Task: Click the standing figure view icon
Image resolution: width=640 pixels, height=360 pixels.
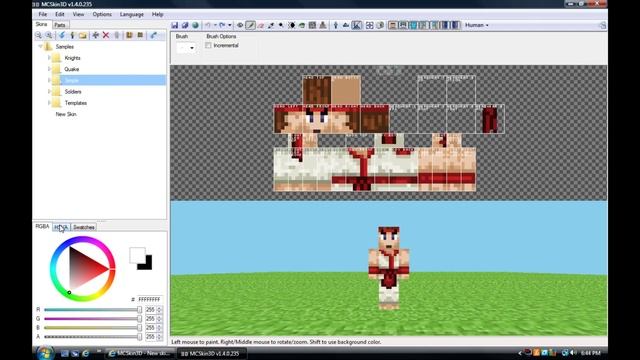Action: tap(336, 25)
